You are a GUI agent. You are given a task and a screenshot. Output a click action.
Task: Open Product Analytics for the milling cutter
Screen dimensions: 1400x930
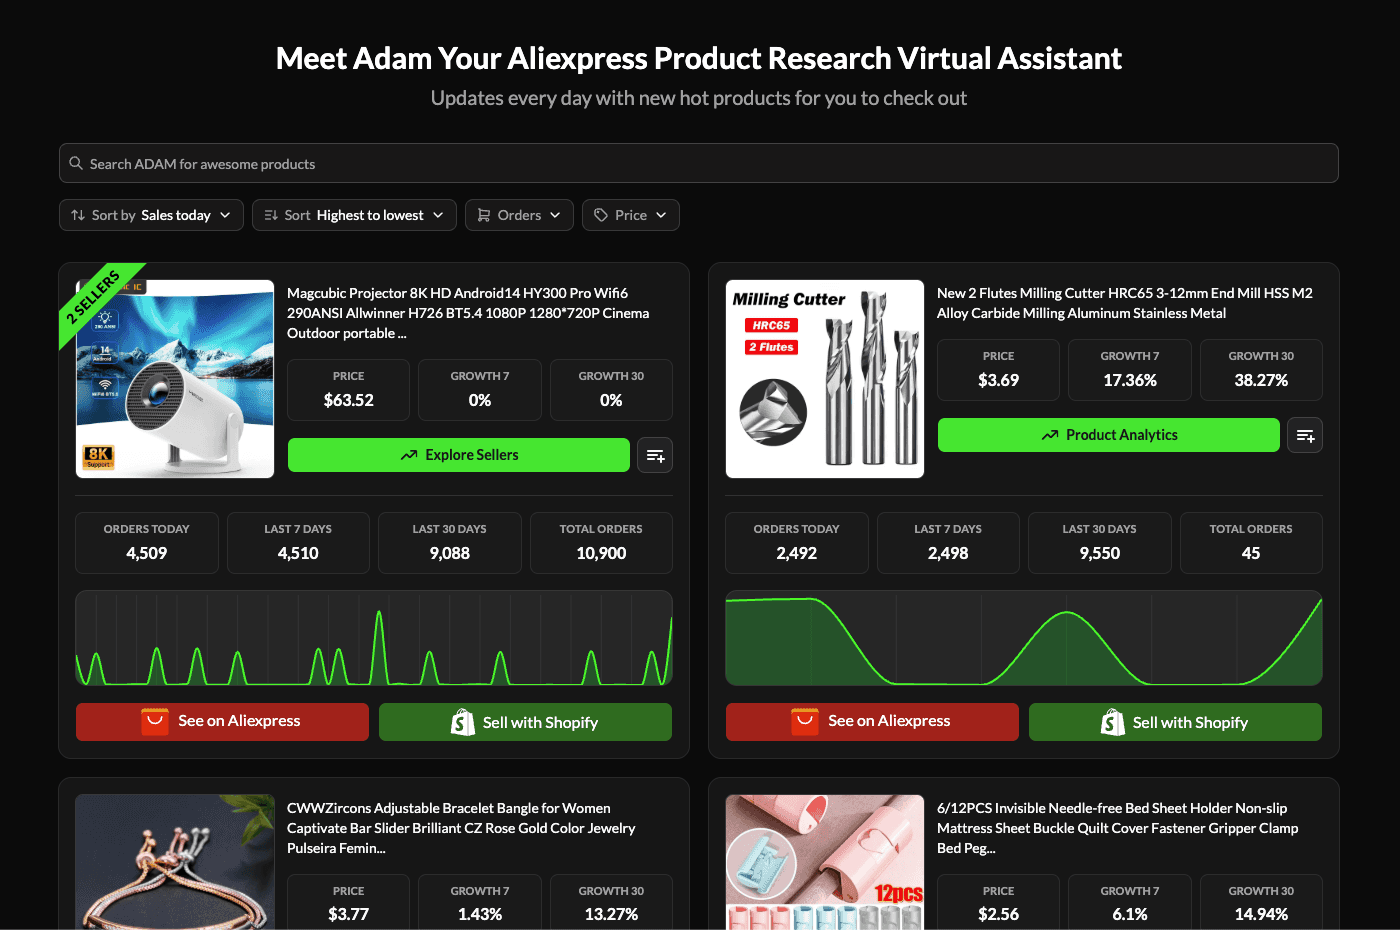click(x=1108, y=435)
